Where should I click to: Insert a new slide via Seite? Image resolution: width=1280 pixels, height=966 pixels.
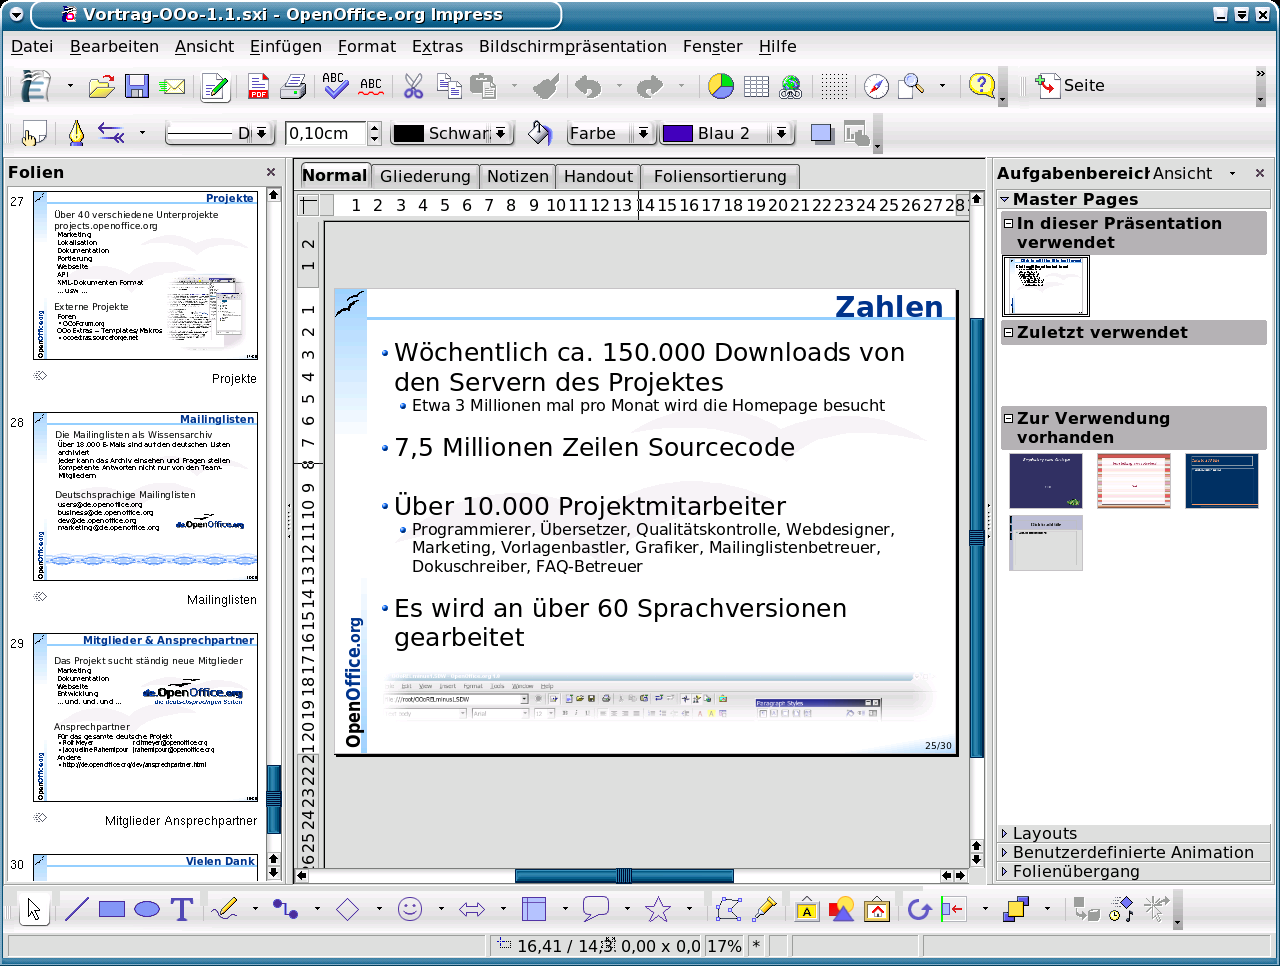pyautogui.click(x=1070, y=86)
